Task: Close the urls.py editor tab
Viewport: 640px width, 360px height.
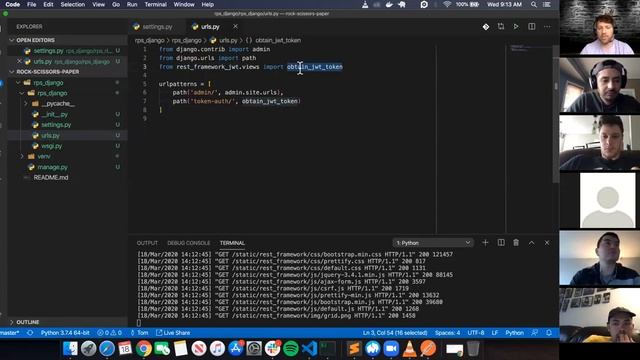Action: 236,26
